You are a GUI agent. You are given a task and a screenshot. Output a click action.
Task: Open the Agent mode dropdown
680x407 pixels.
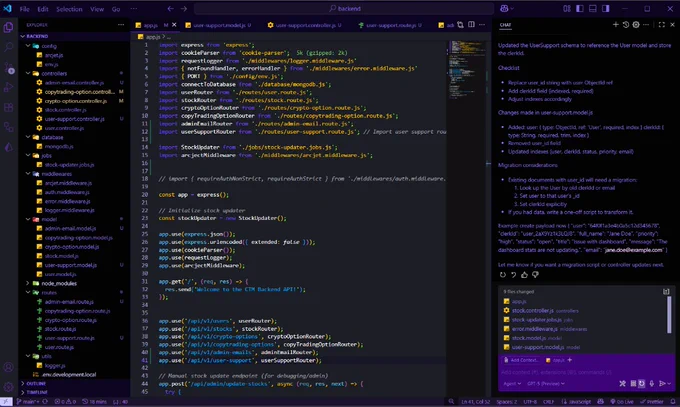pyautogui.click(x=512, y=384)
